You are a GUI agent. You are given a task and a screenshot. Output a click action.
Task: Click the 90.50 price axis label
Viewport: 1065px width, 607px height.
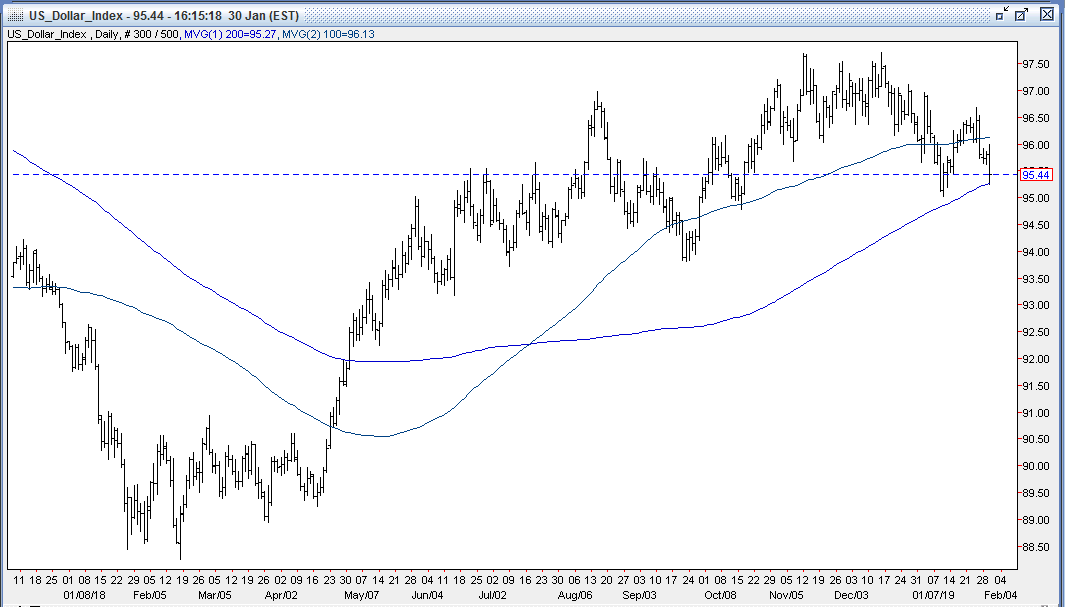tap(1038, 439)
